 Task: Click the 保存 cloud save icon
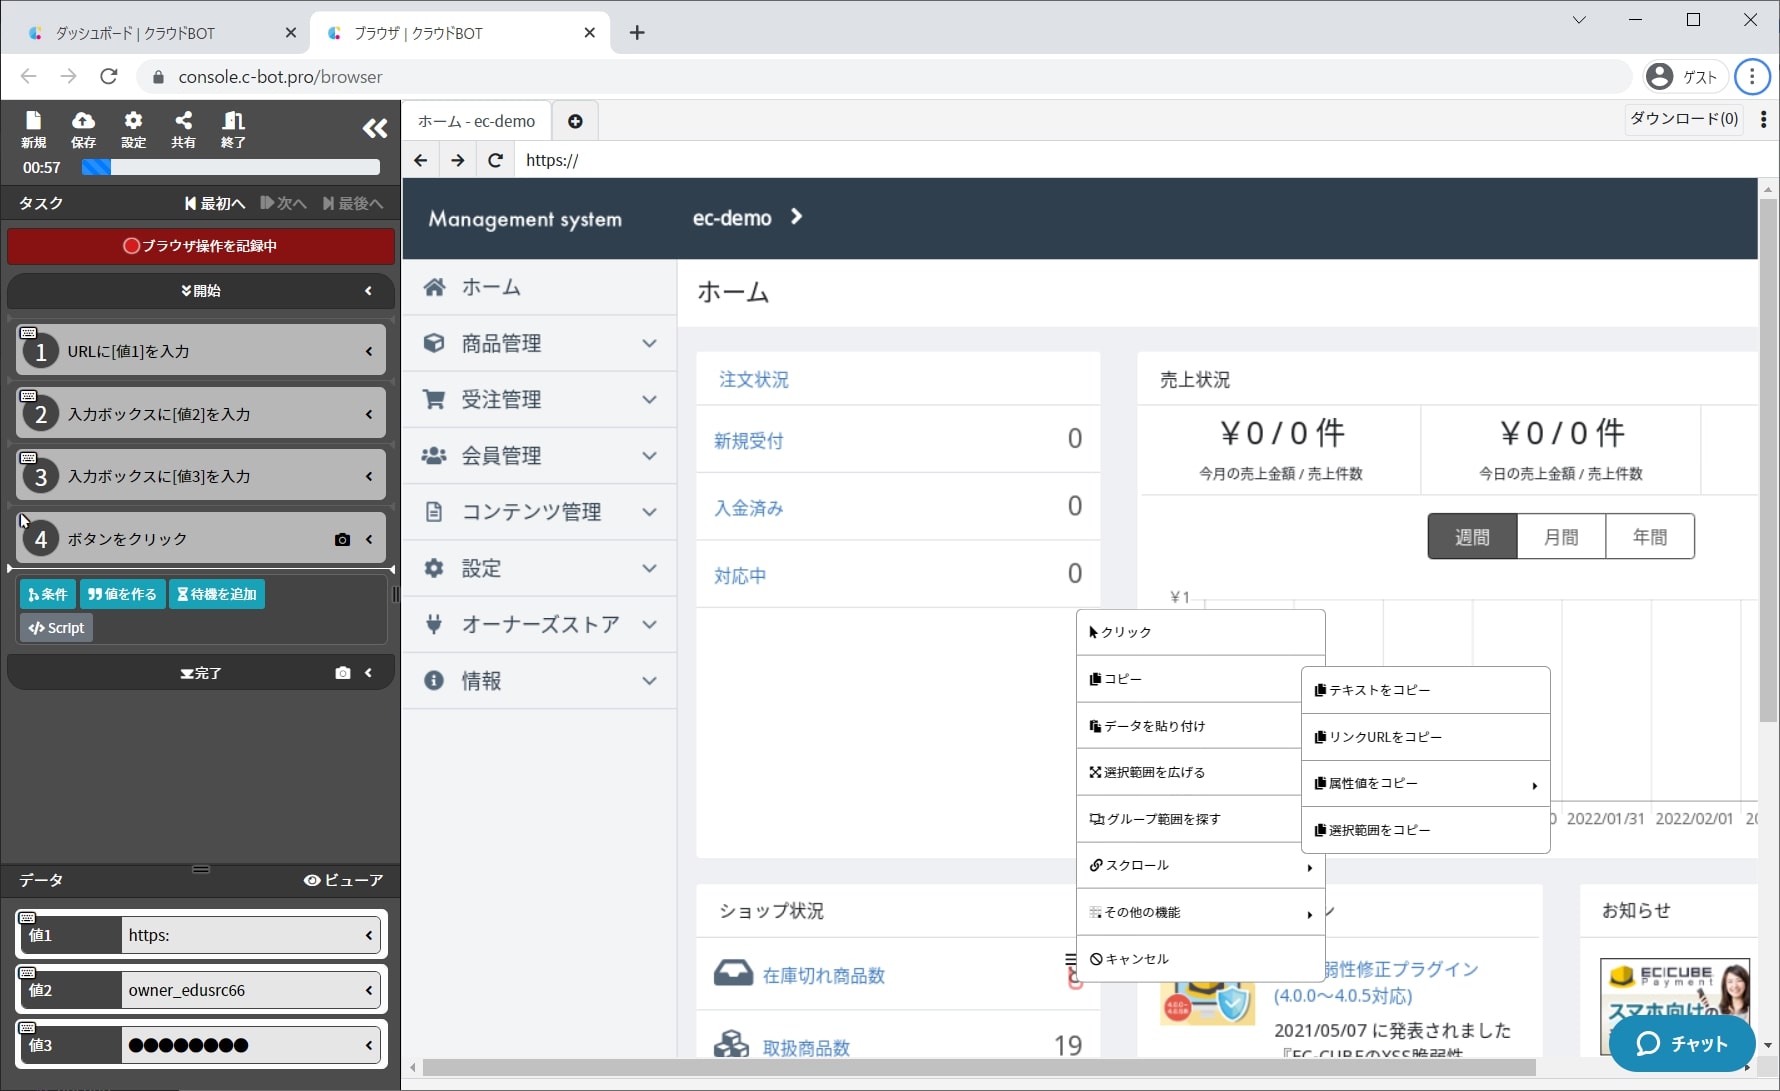tap(83, 129)
